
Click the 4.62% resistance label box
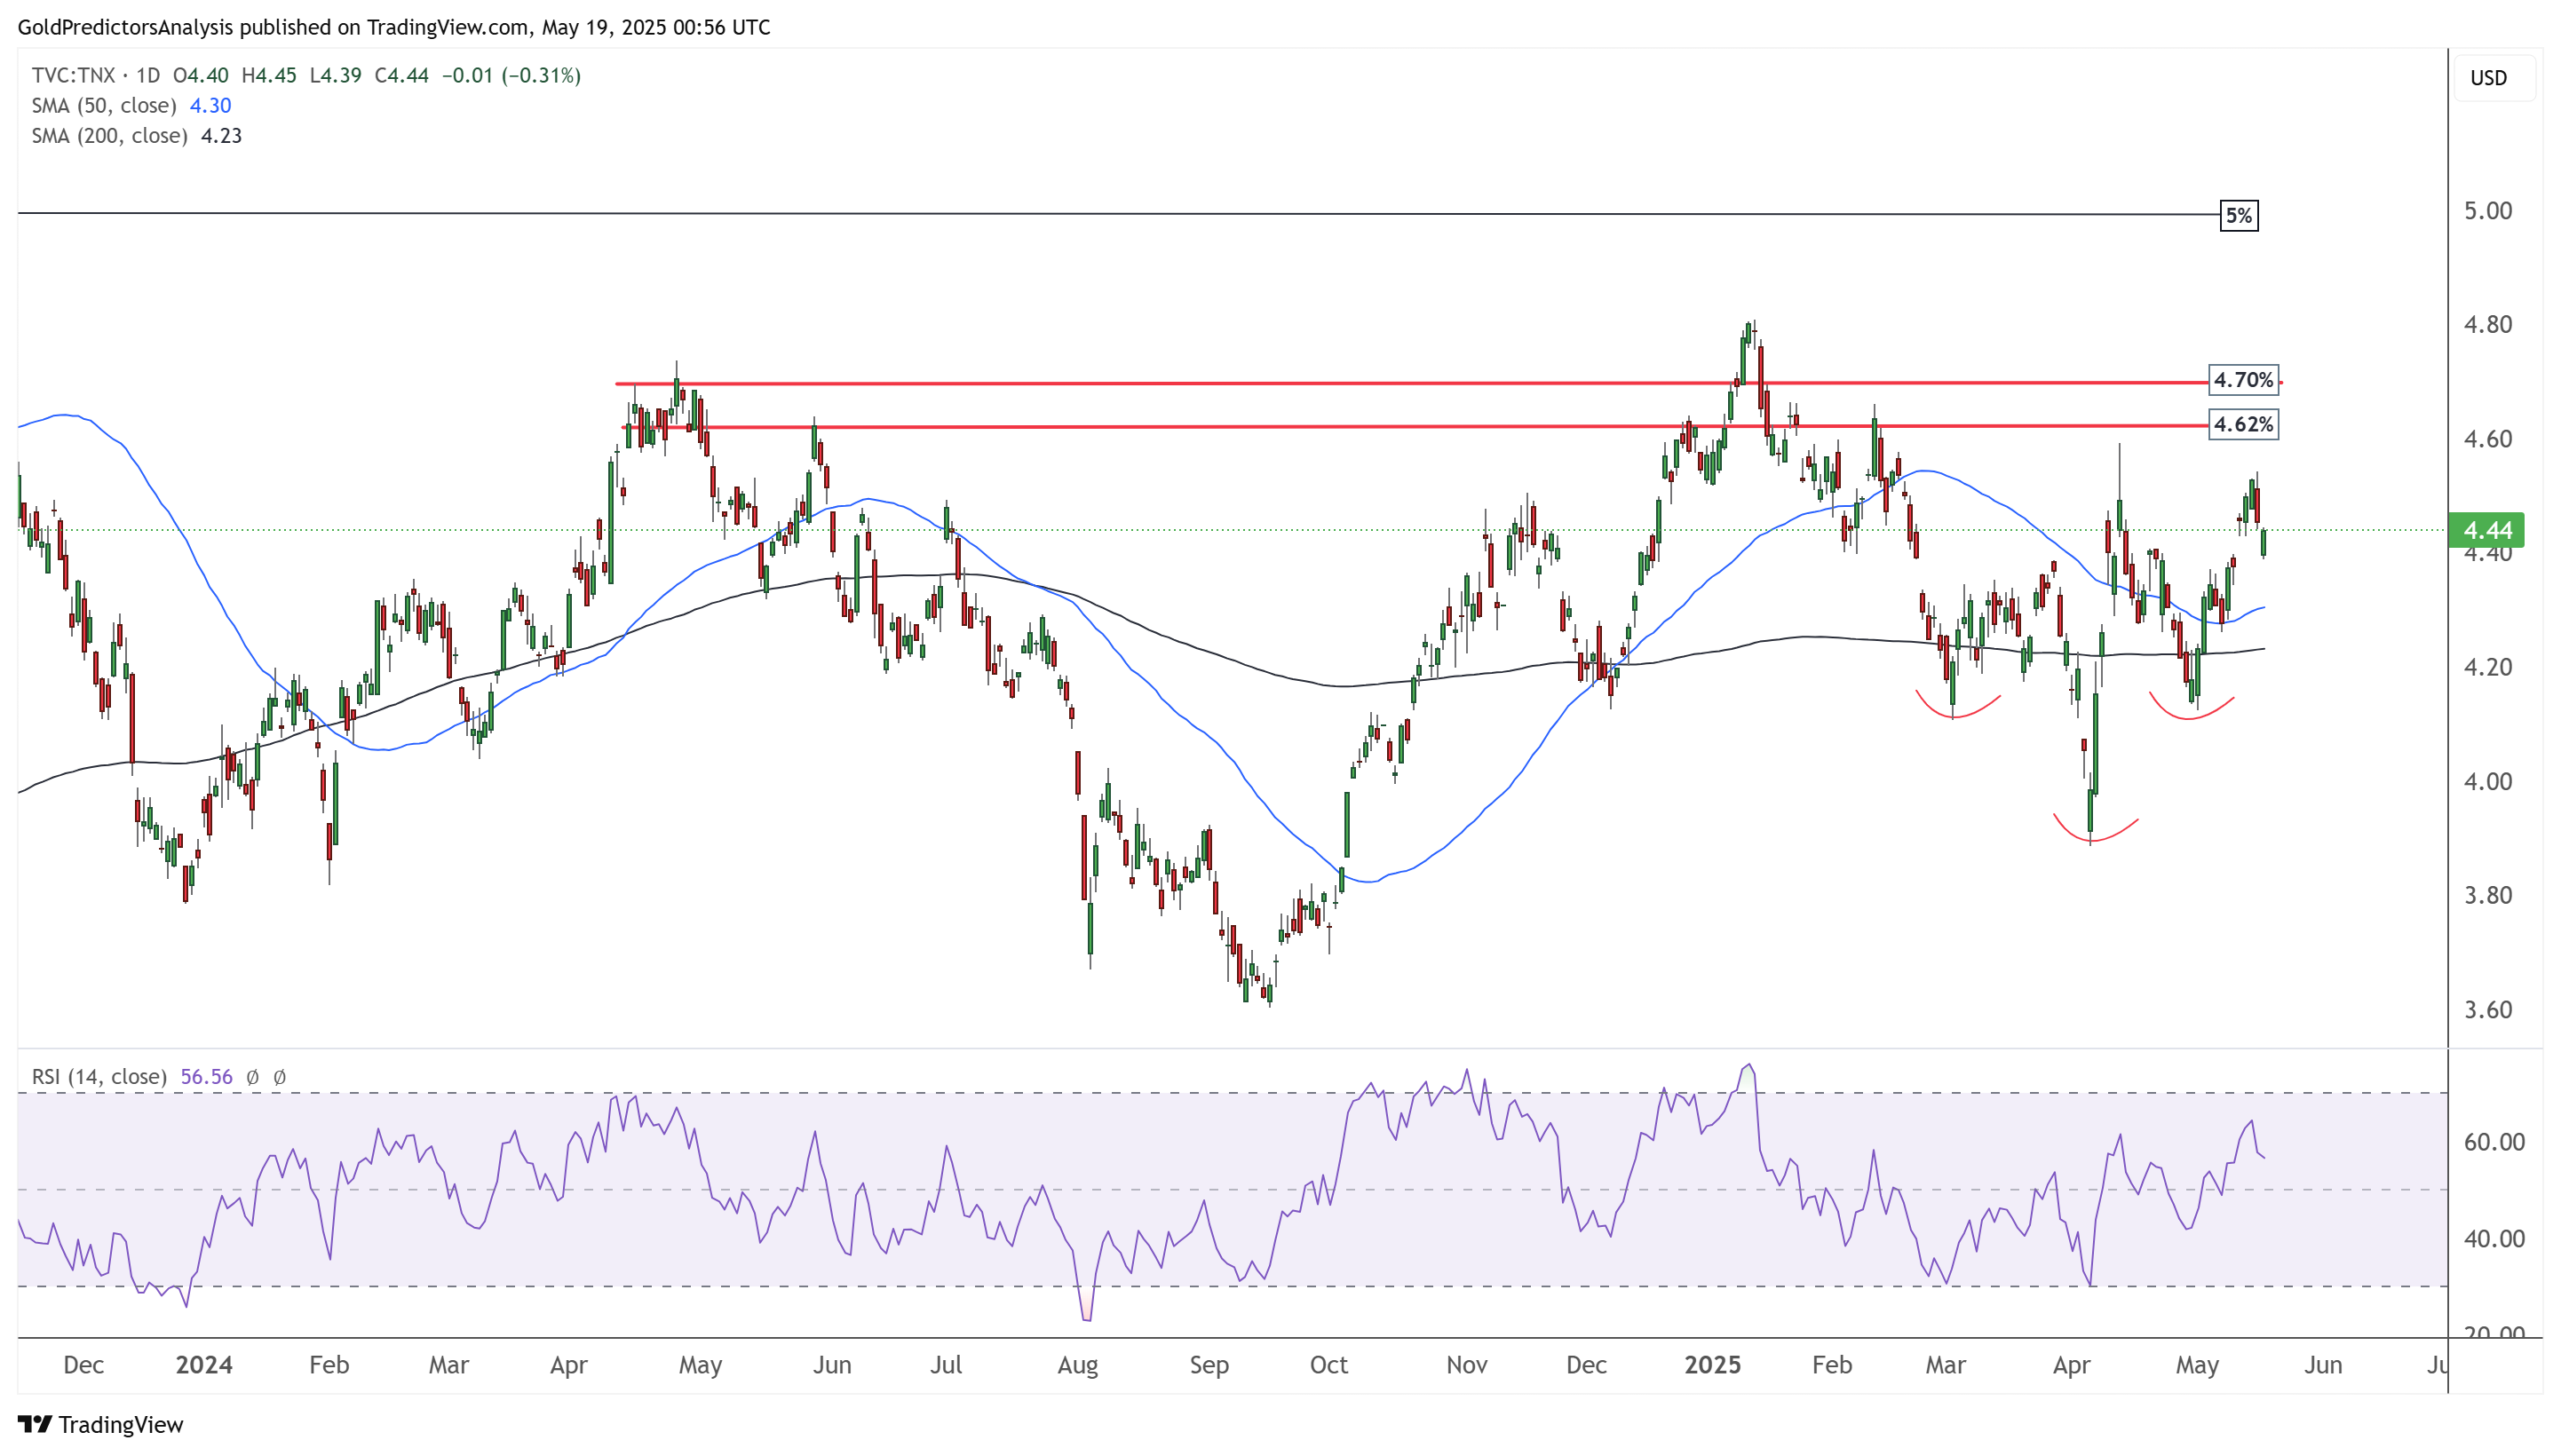pos(2243,424)
